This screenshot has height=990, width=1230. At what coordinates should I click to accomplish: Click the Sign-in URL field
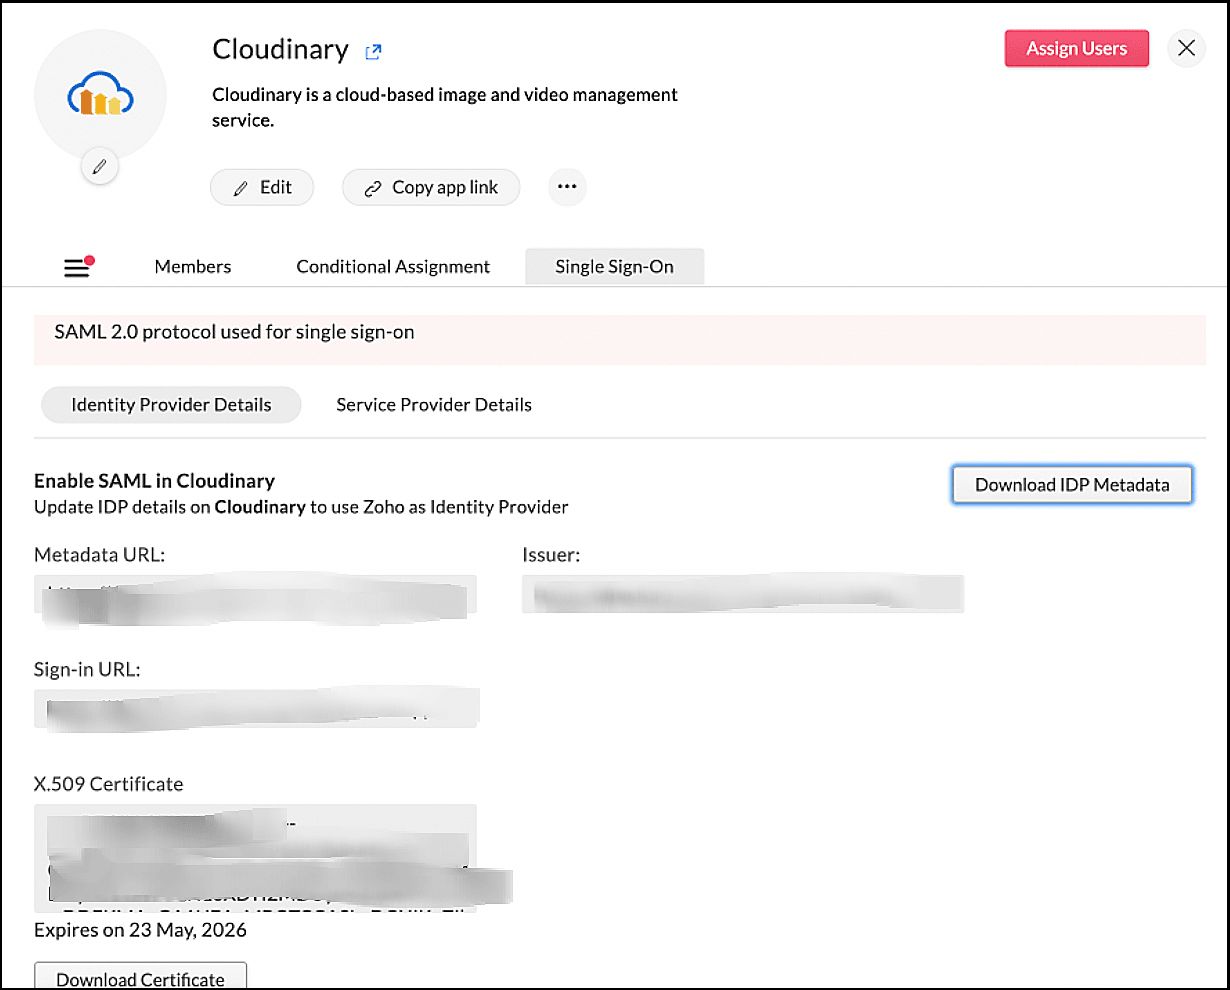point(256,708)
